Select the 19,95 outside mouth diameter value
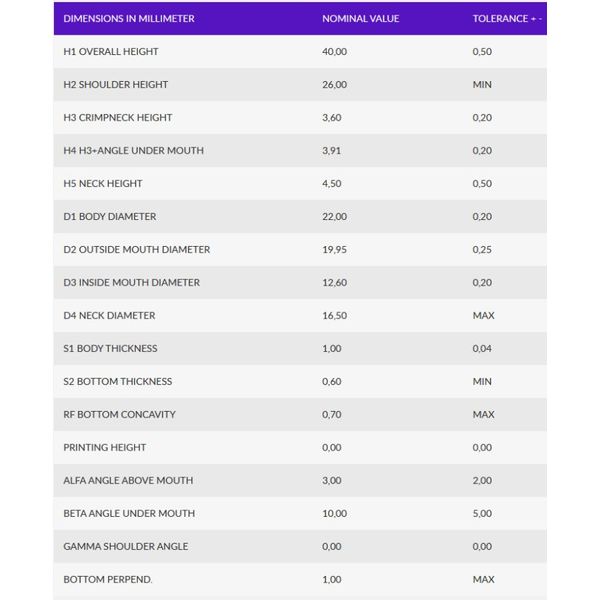 (x=334, y=249)
